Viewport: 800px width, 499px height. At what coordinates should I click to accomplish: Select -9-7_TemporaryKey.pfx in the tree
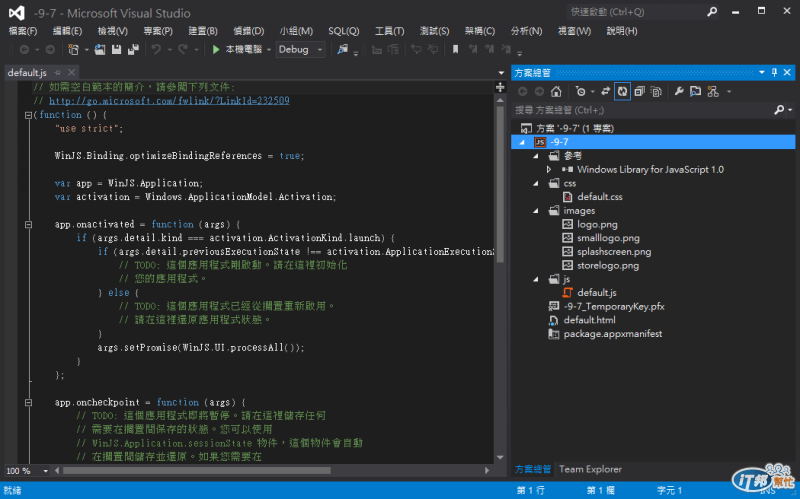614,307
